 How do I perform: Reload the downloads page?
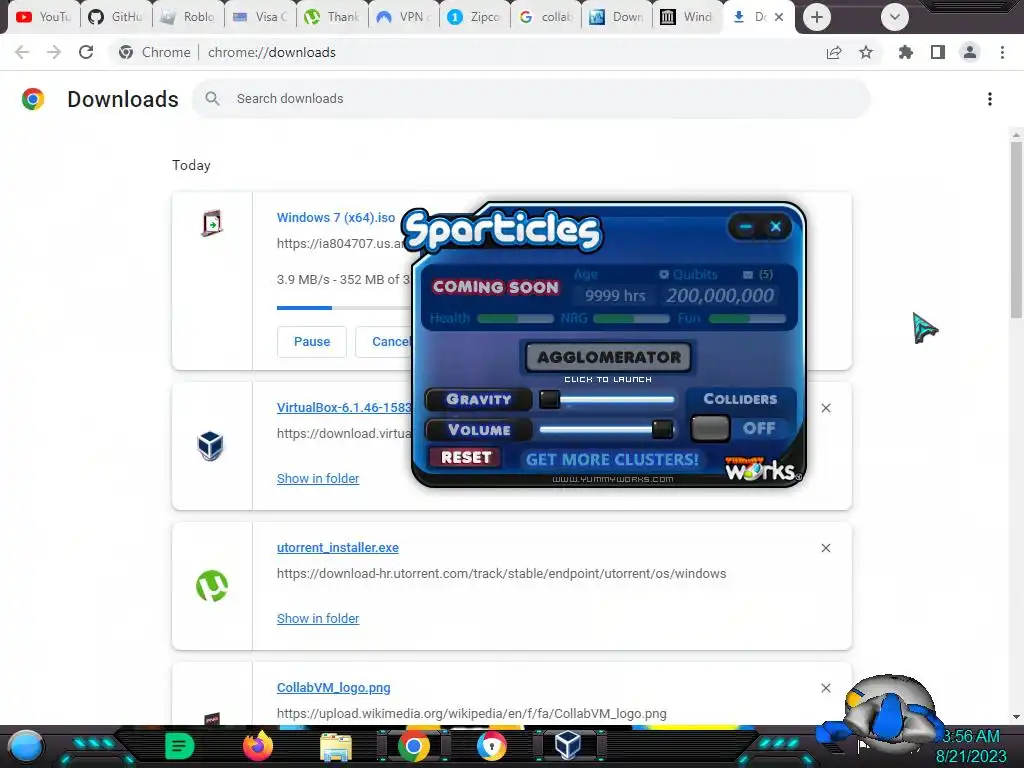tap(86, 52)
